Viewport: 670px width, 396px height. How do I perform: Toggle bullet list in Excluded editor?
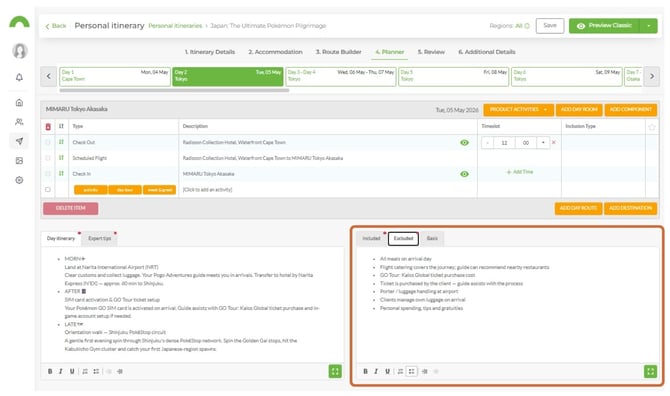(x=411, y=371)
